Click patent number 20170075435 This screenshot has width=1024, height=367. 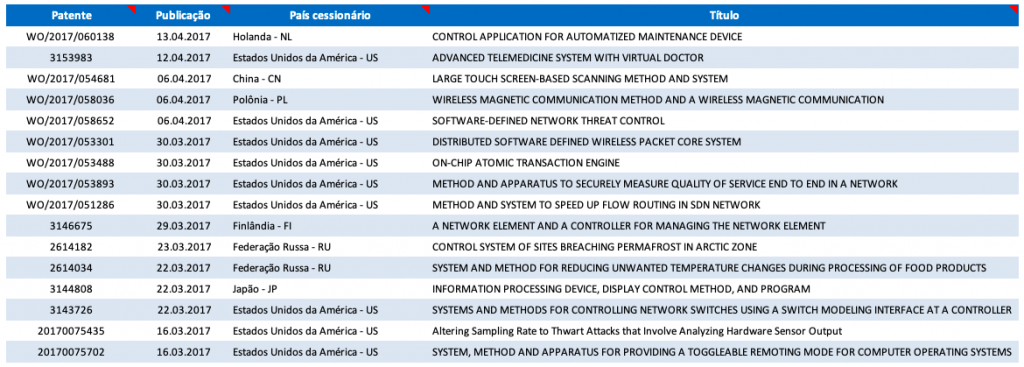(71, 331)
